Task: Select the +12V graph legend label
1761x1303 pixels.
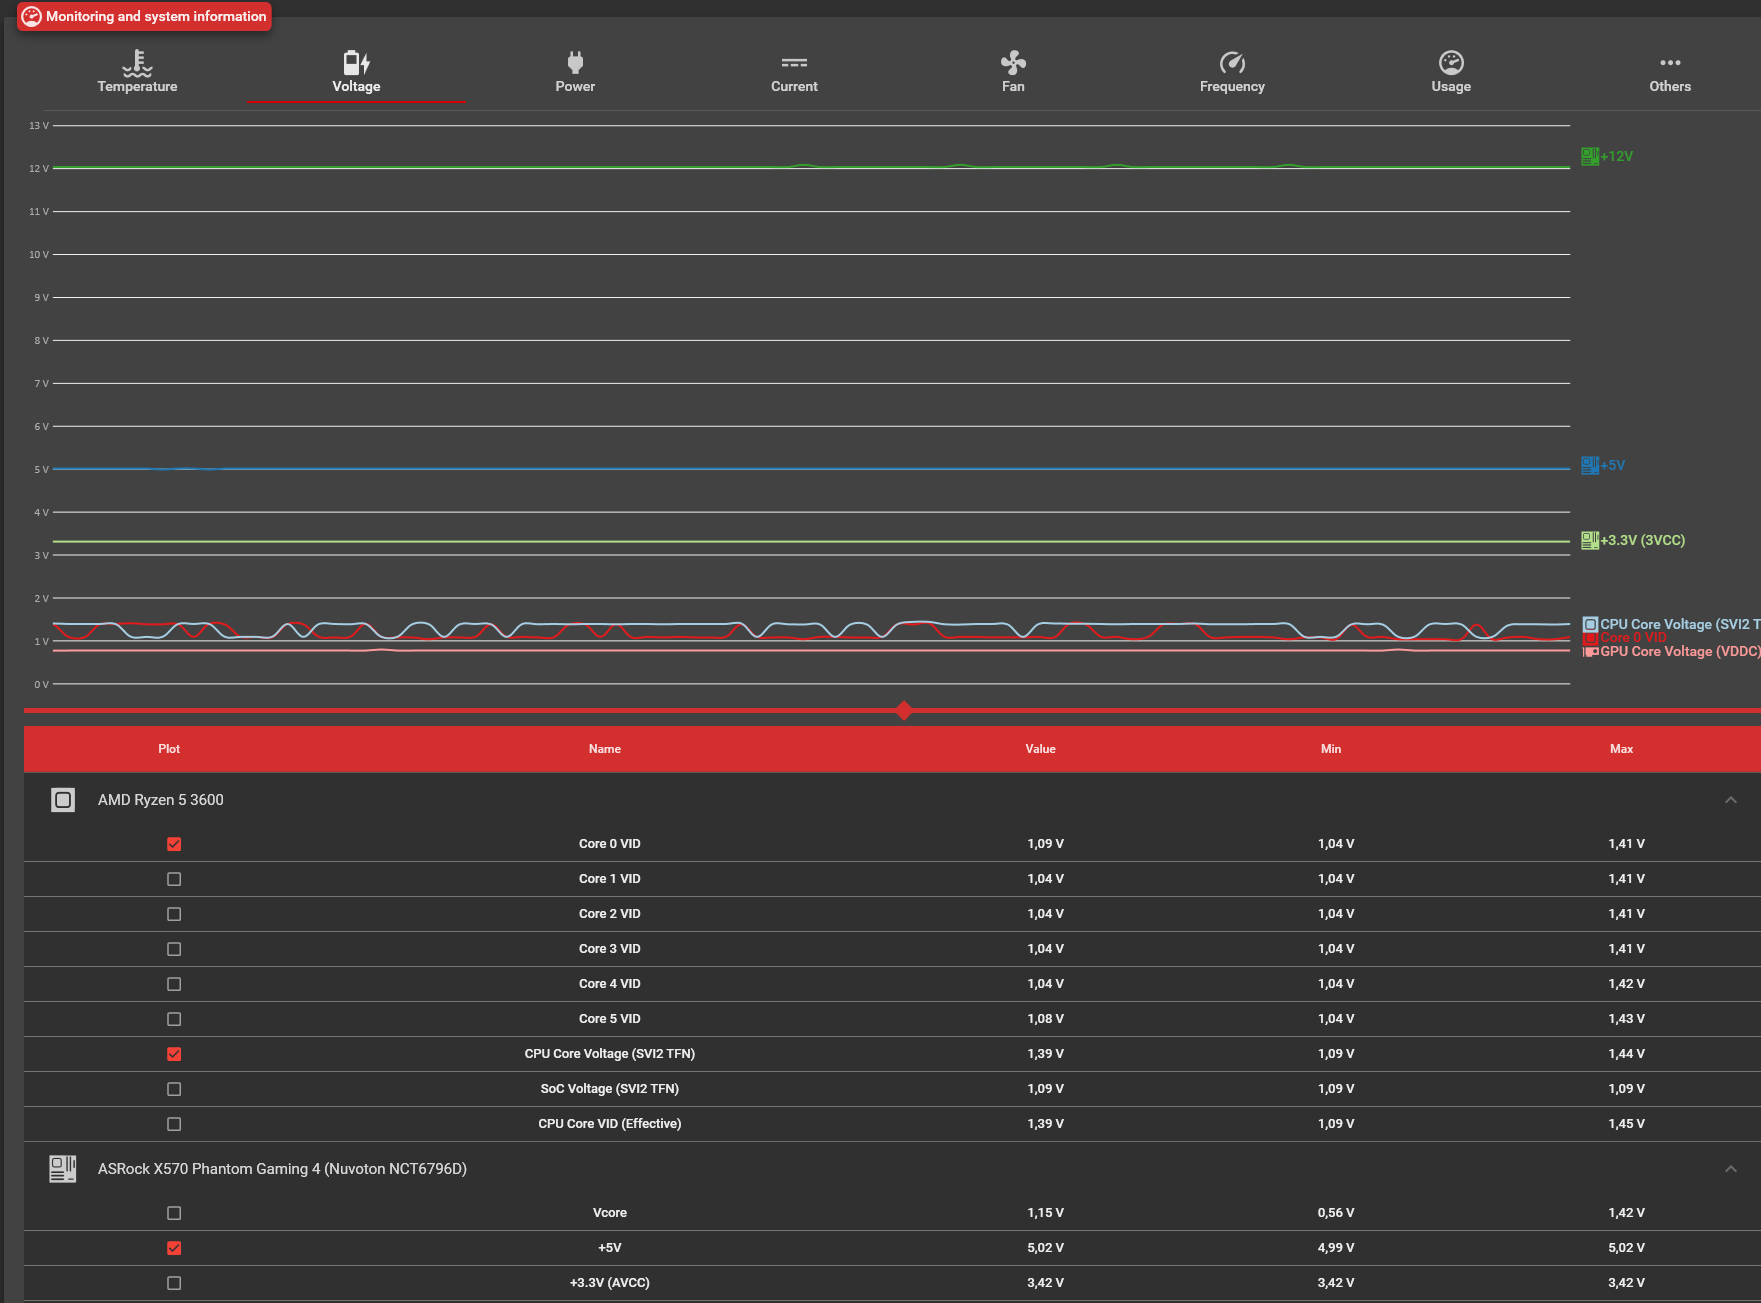Action: tap(1616, 156)
